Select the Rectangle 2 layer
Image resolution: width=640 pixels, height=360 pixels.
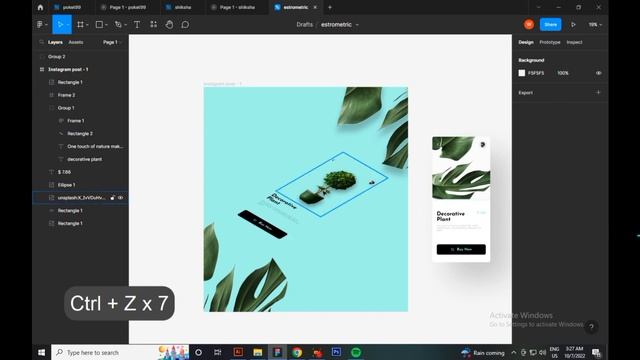tap(80, 133)
